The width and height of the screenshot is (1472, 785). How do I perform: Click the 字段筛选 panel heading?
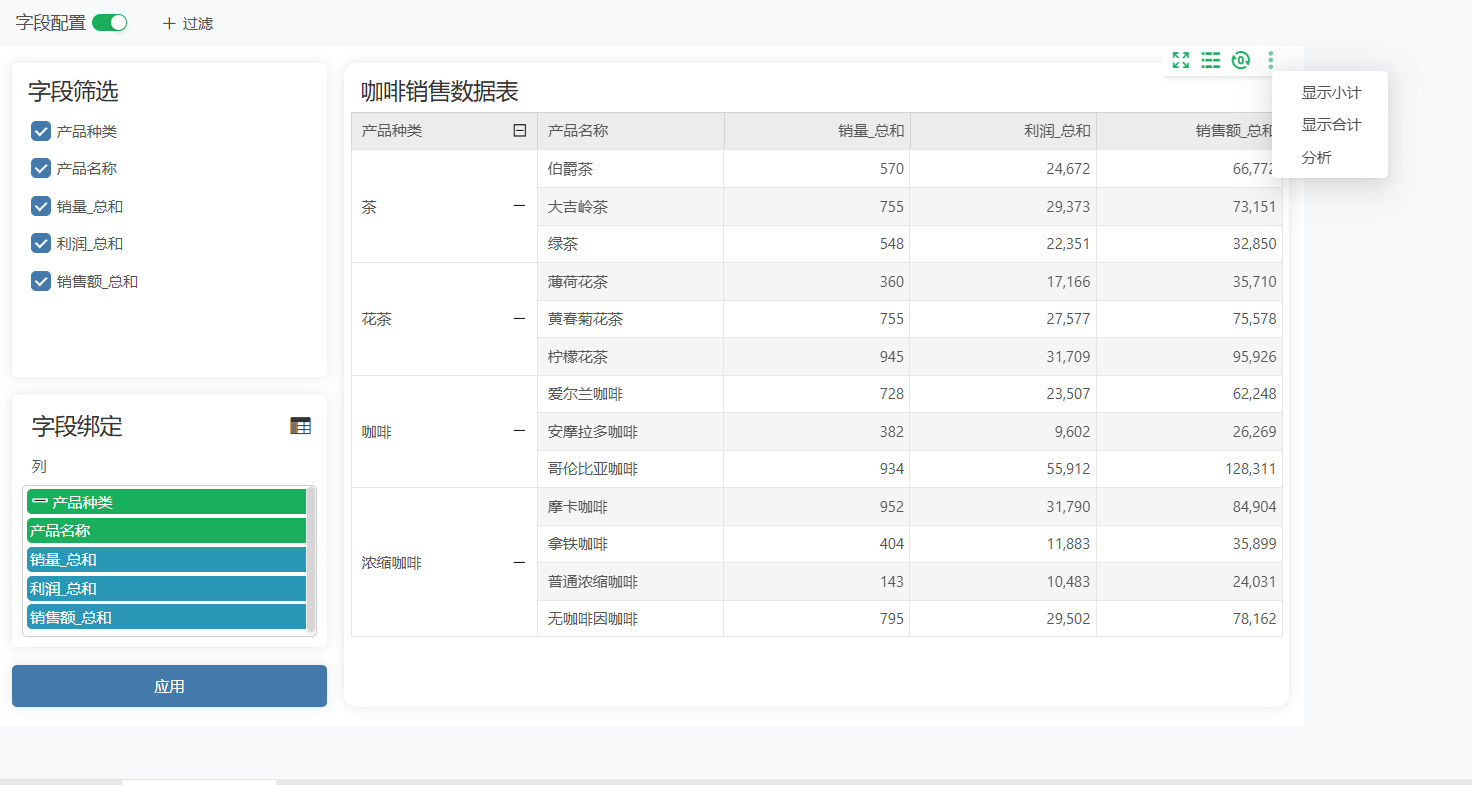coord(73,91)
